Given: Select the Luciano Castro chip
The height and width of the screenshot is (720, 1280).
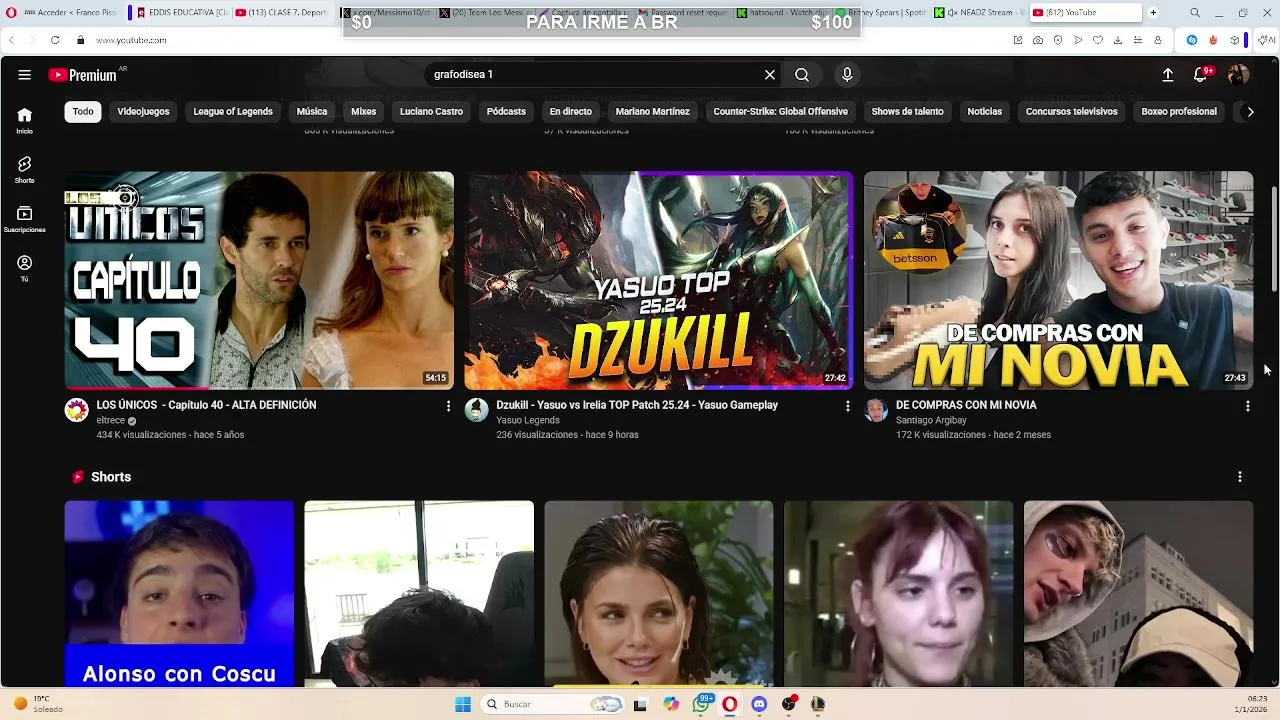Looking at the screenshot, I should 431,112.
